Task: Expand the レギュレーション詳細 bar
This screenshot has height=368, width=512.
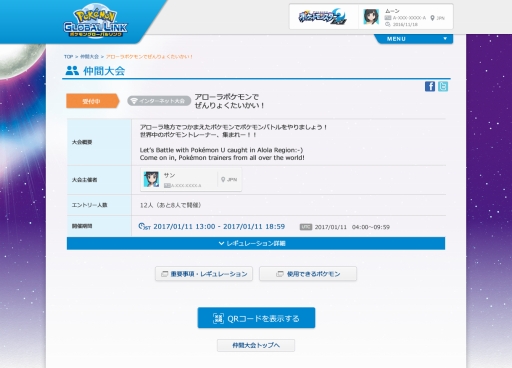Action: pyautogui.click(x=256, y=243)
